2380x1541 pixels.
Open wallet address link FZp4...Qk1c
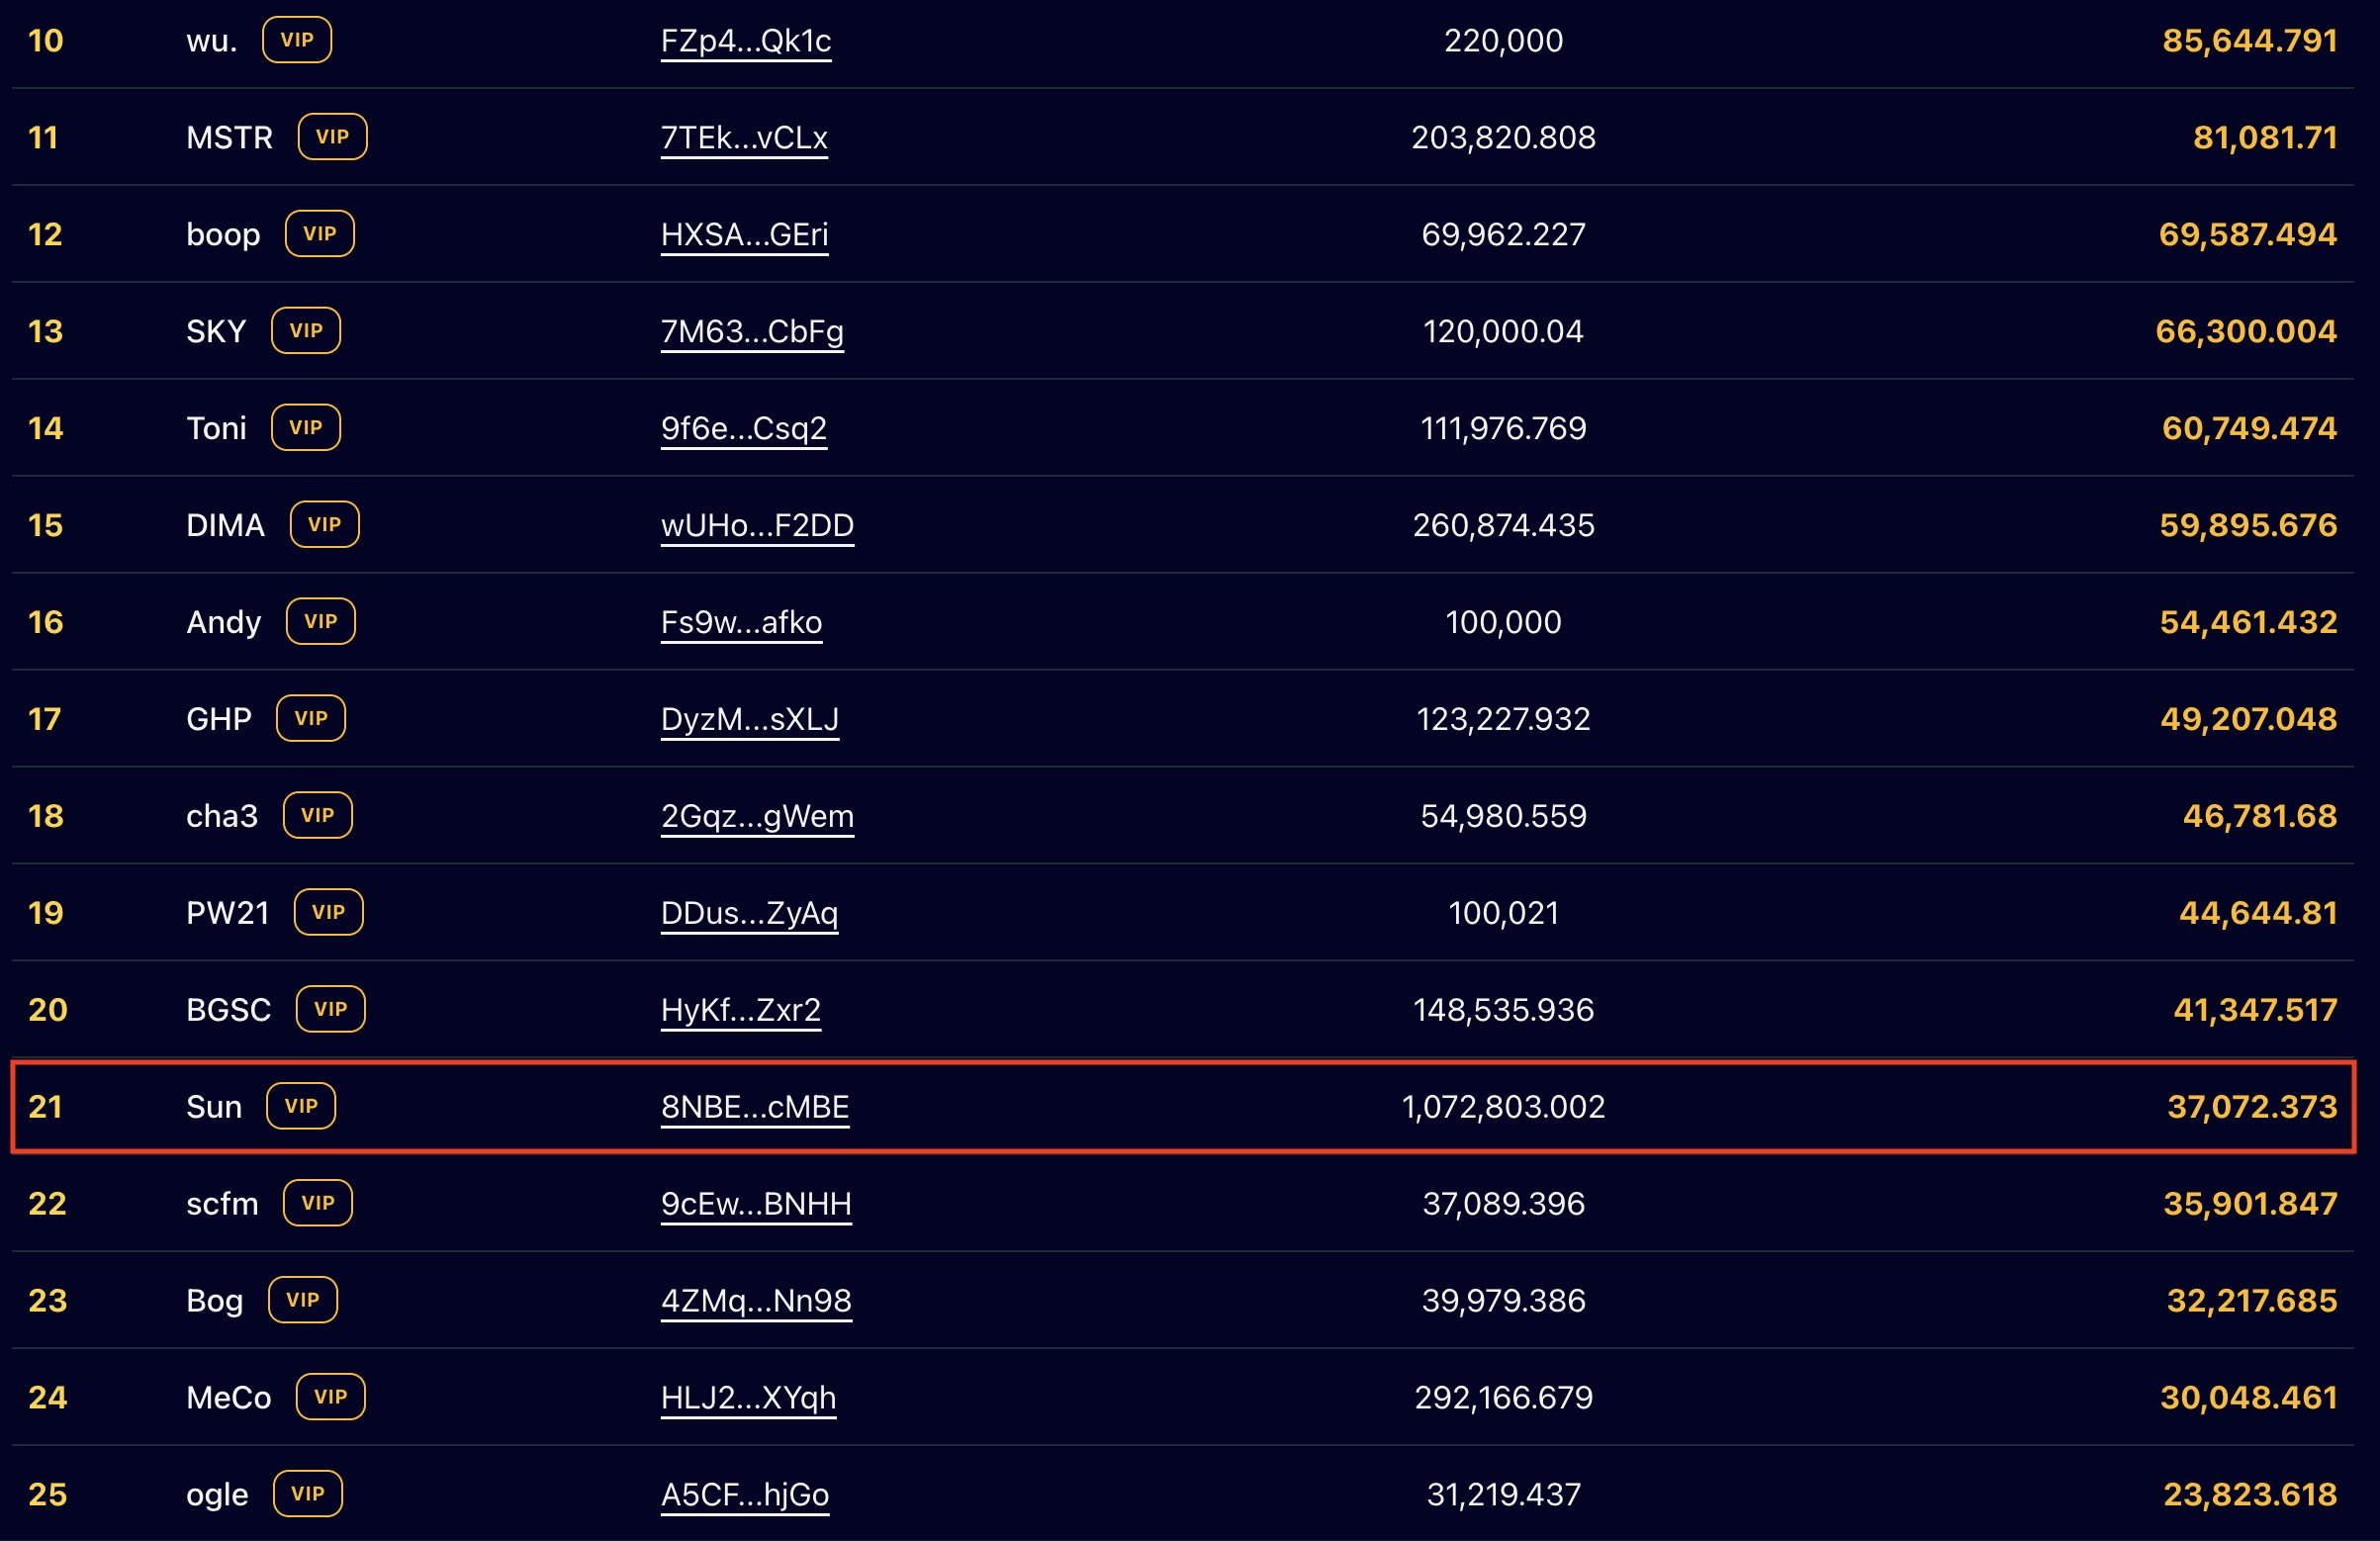point(745,41)
